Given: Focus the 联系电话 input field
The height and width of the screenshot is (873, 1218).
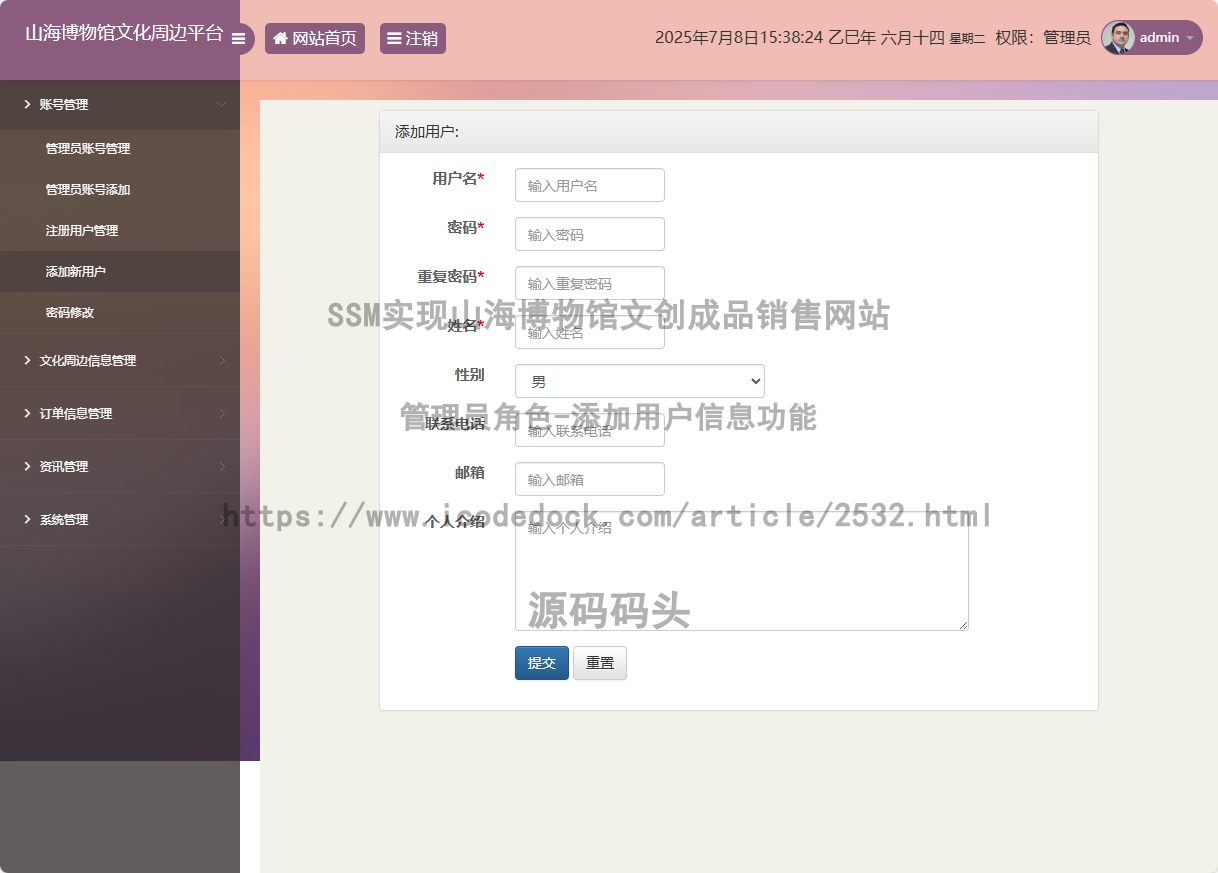Looking at the screenshot, I should [590, 430].
